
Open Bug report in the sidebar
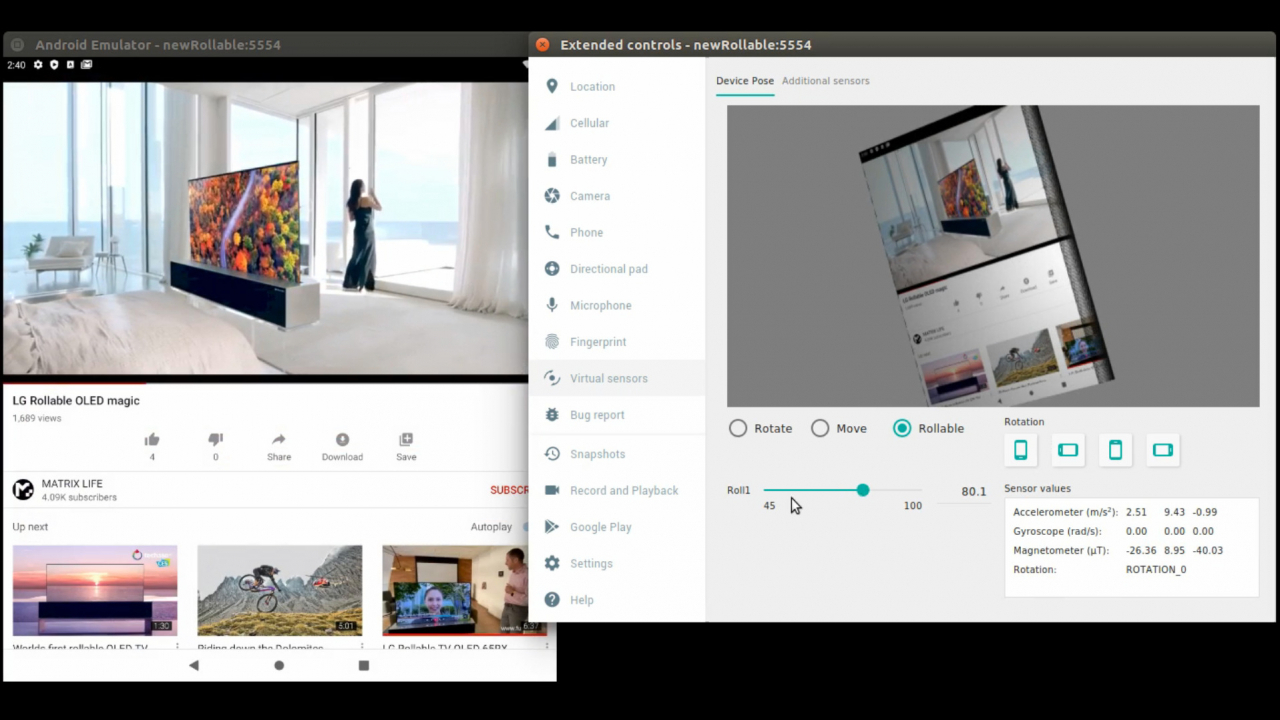(617, 415)
